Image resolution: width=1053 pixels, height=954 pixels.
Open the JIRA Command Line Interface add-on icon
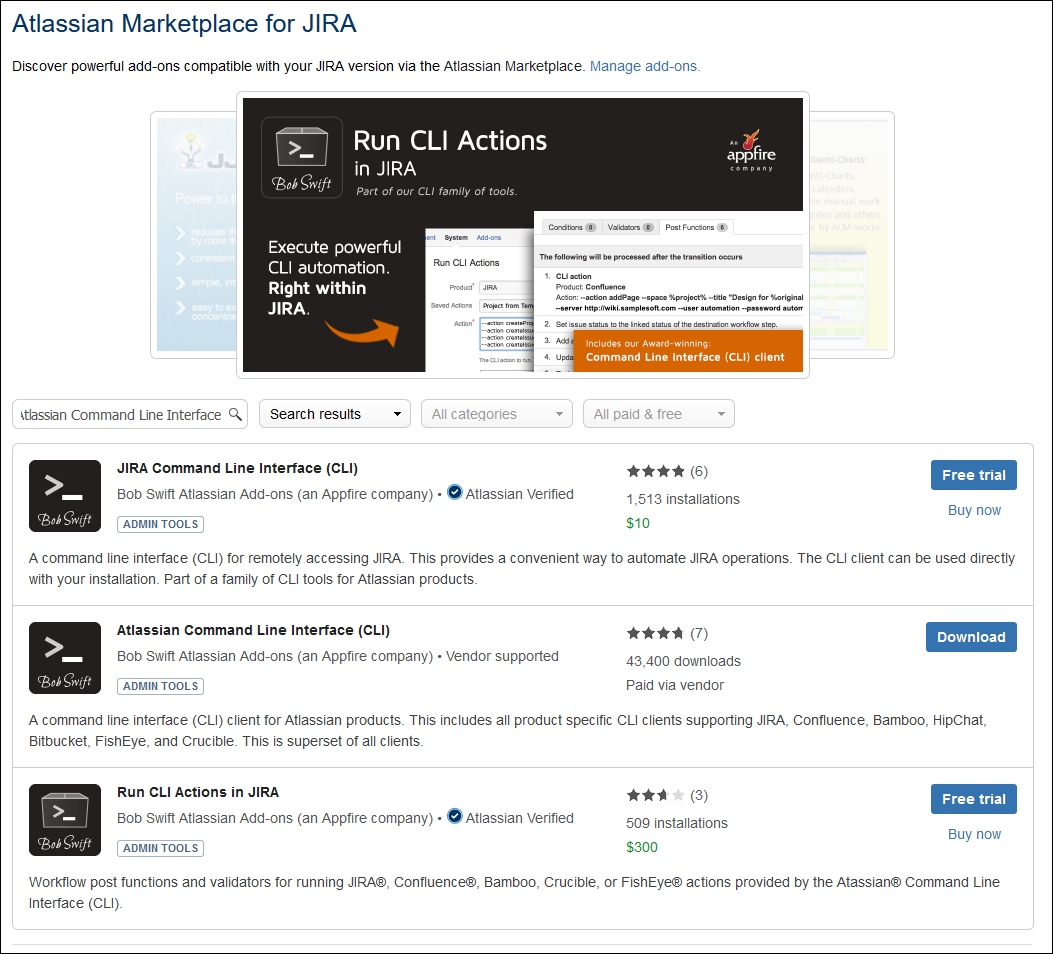coord(64,495)
